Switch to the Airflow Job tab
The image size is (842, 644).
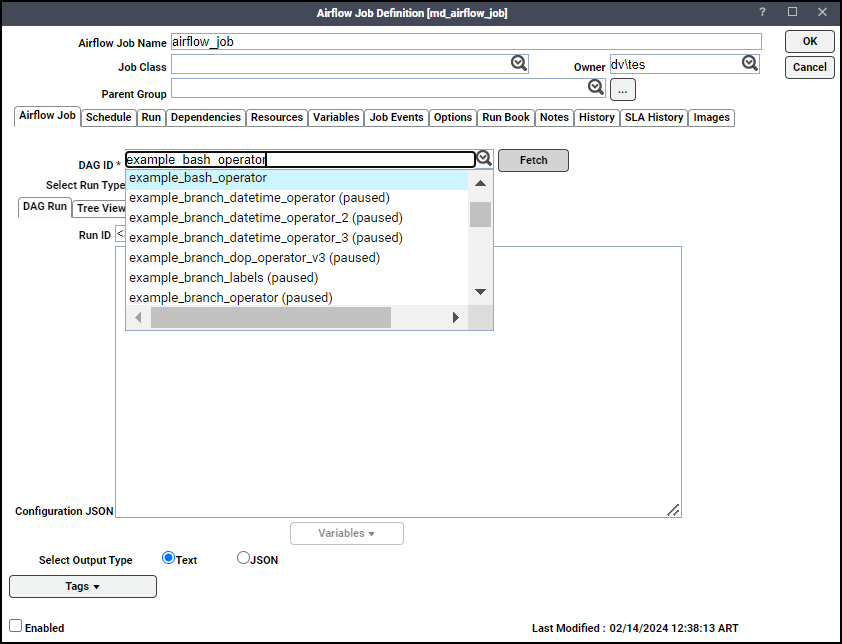pos(47,115)
